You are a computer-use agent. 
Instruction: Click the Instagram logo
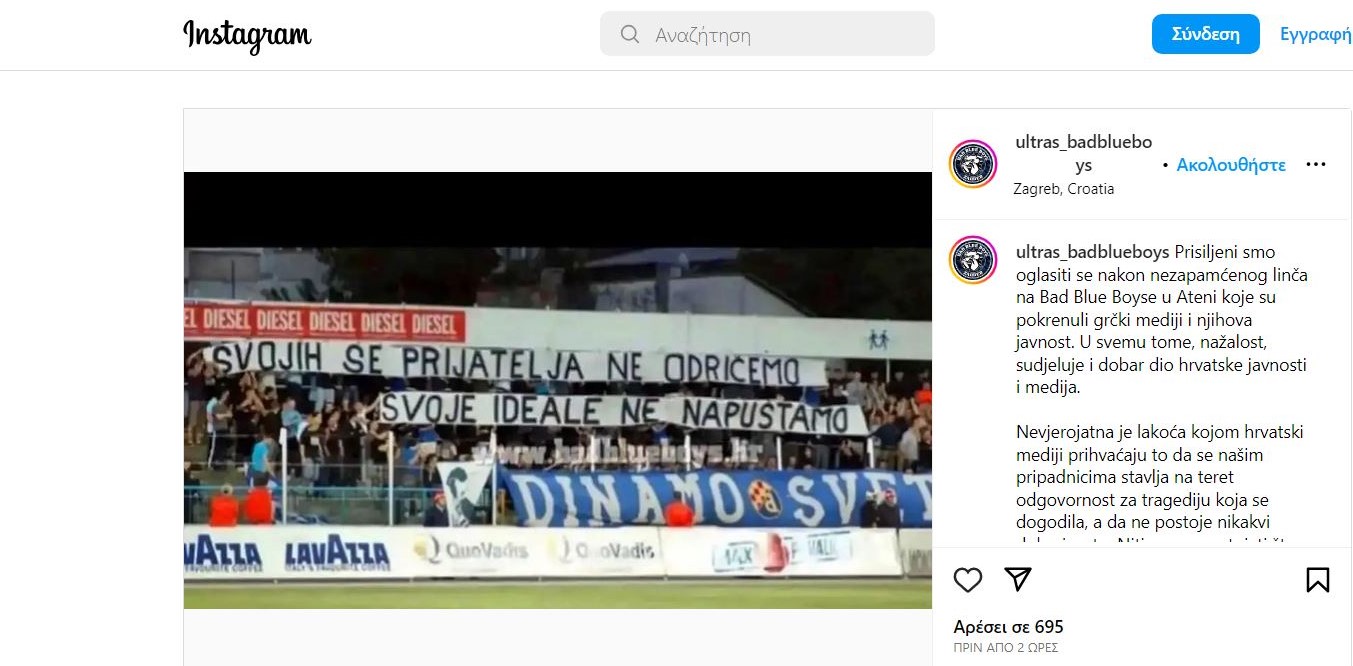(x=247, y=35)
